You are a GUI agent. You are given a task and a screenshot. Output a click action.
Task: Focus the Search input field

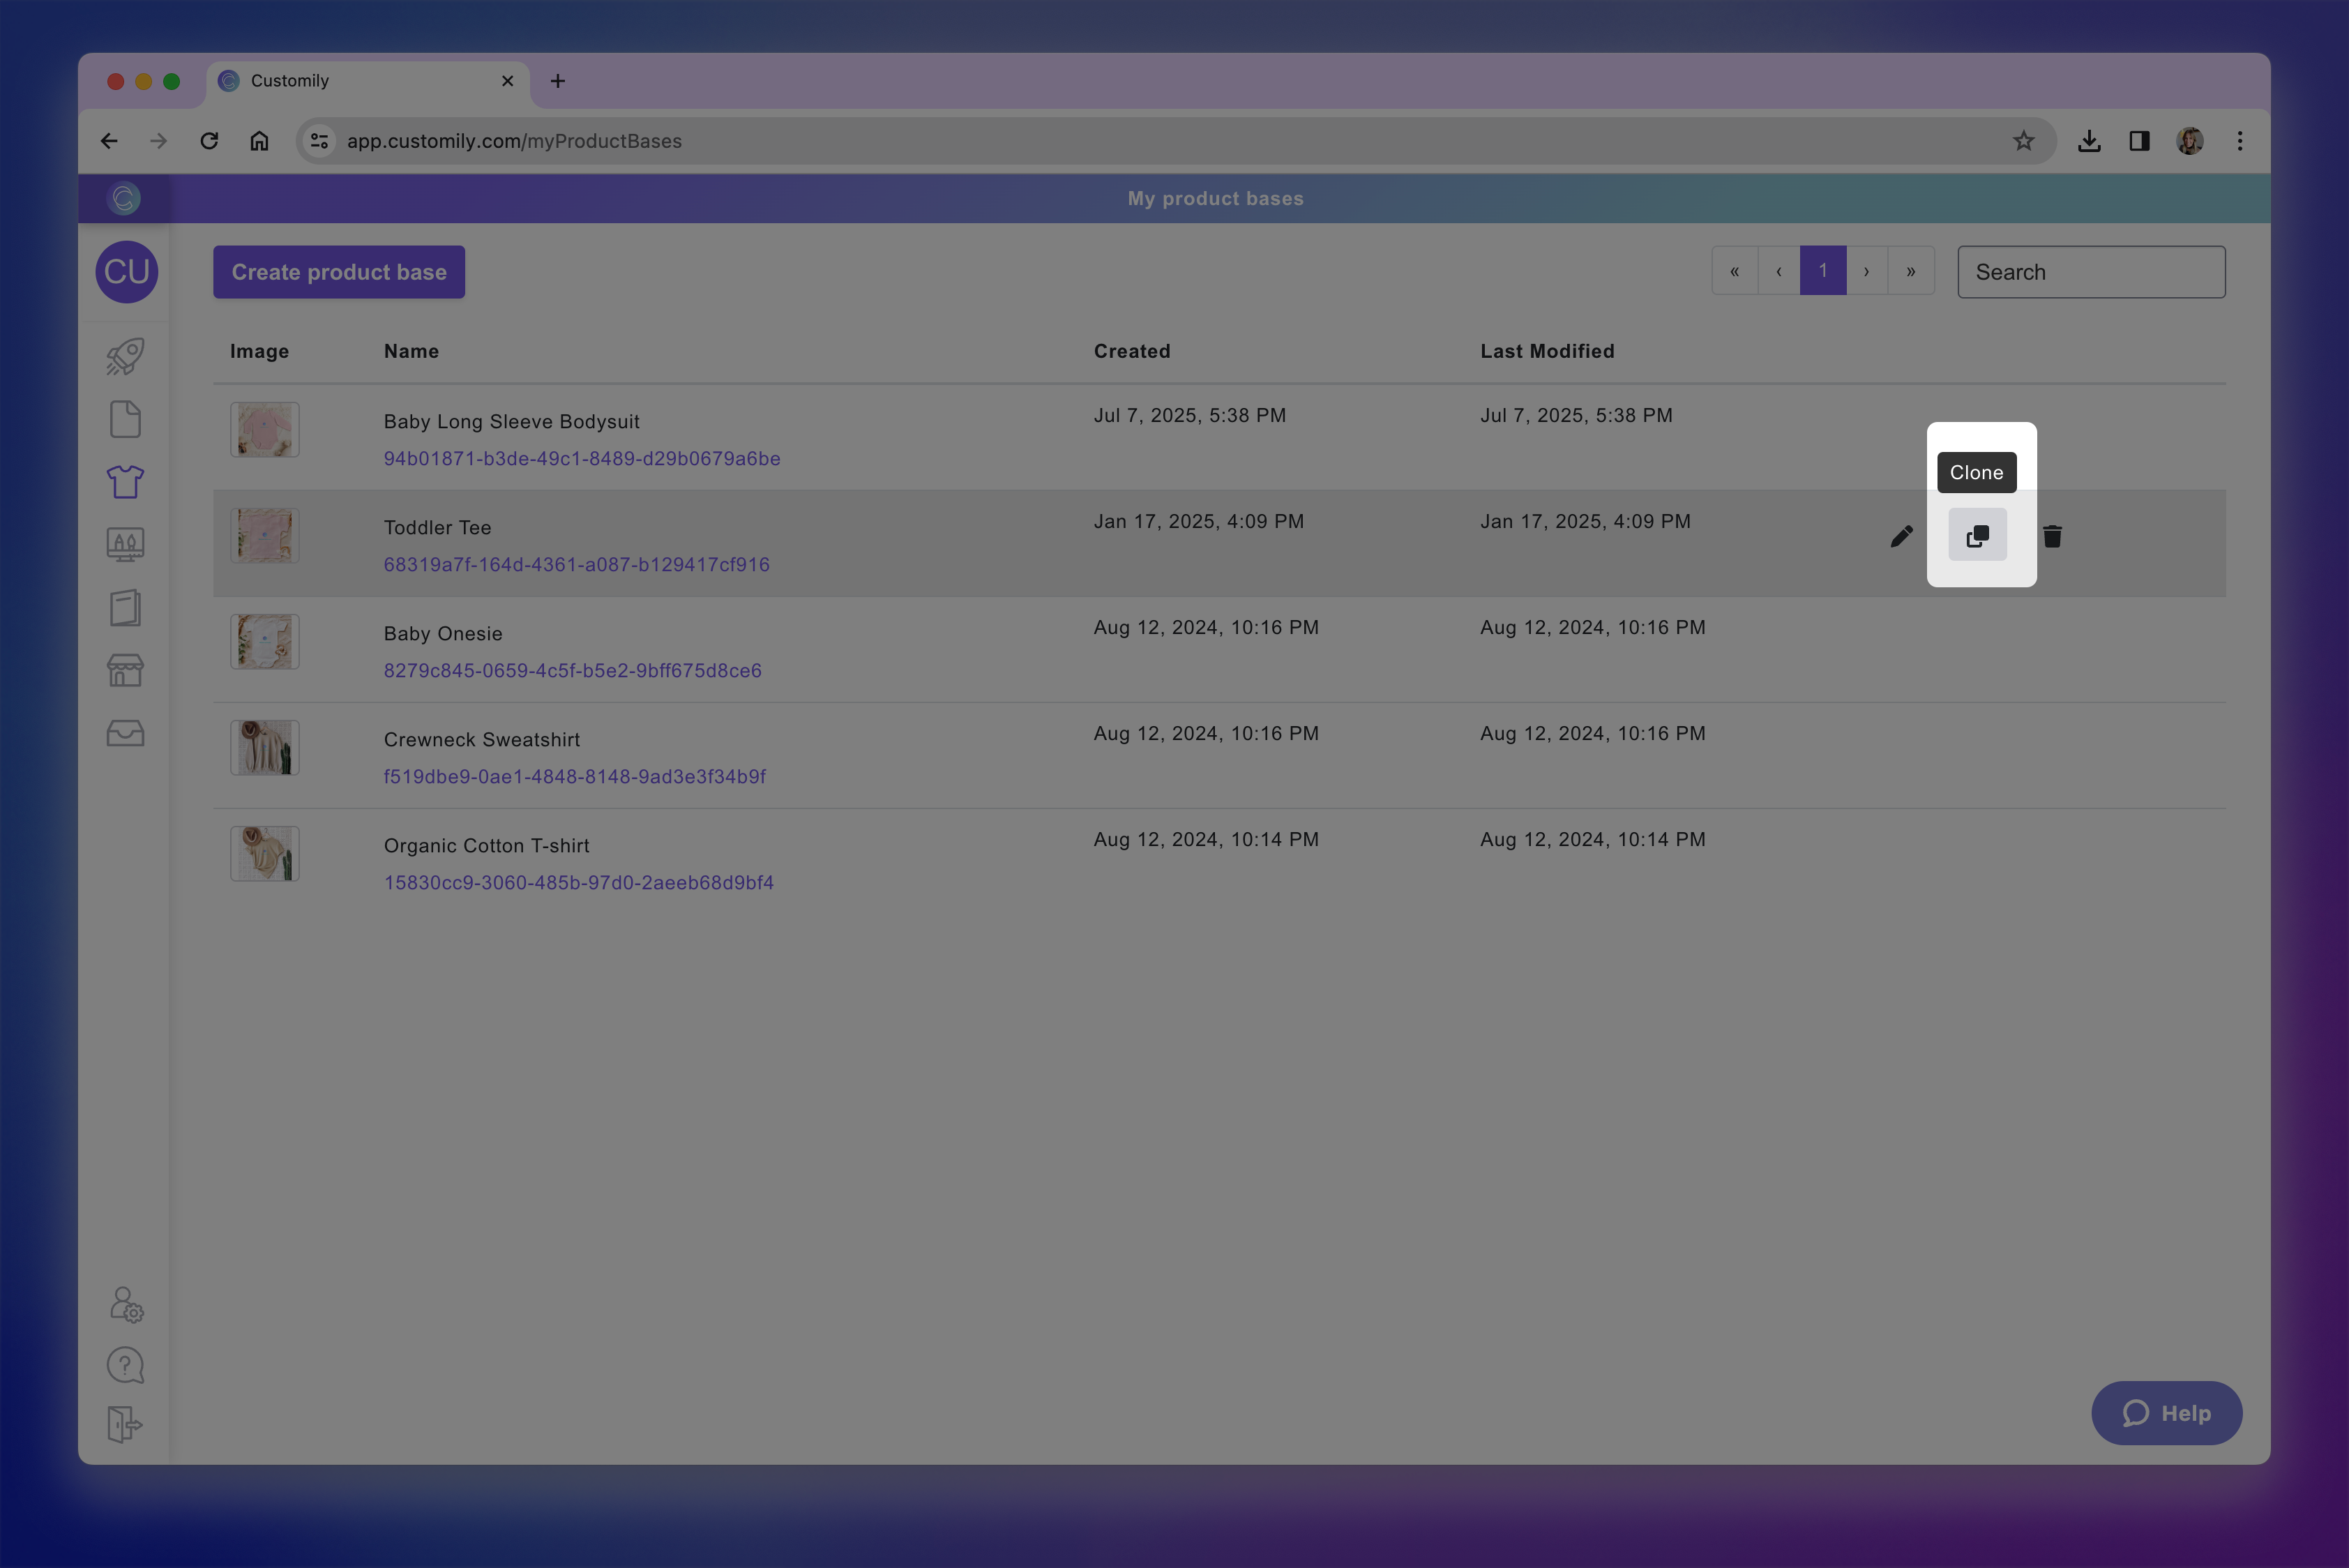[2091, 272]
